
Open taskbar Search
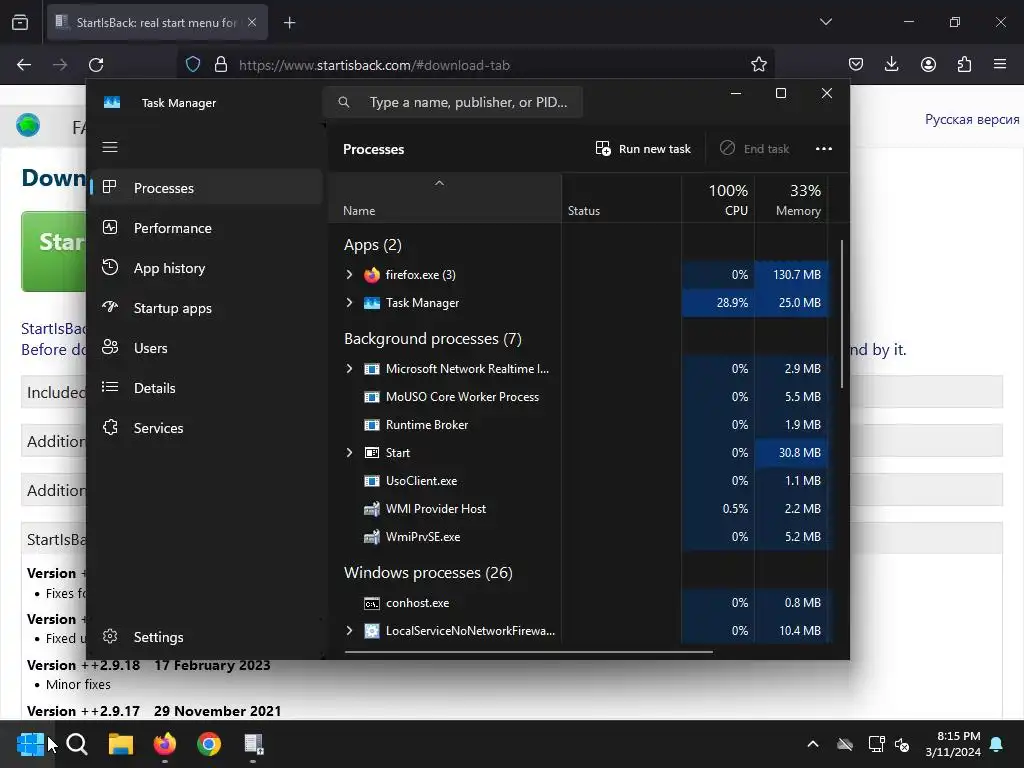point(77,744)
